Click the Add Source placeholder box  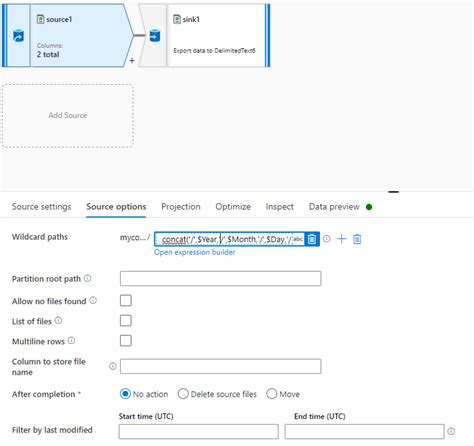[68, 115]
